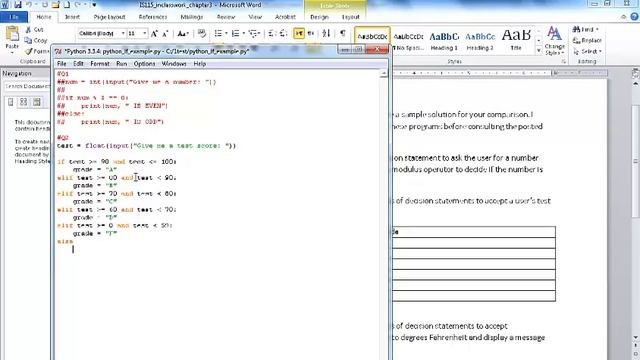
Task: Click the Replace button
Action: (587, 40)
